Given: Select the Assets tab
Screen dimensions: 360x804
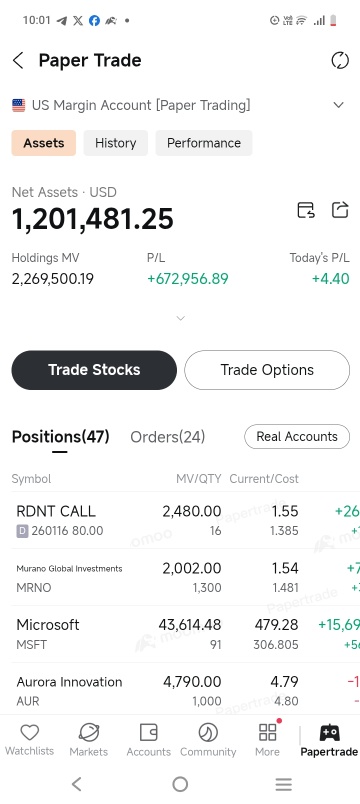Looking at the screenshot, I should (44, 143).
